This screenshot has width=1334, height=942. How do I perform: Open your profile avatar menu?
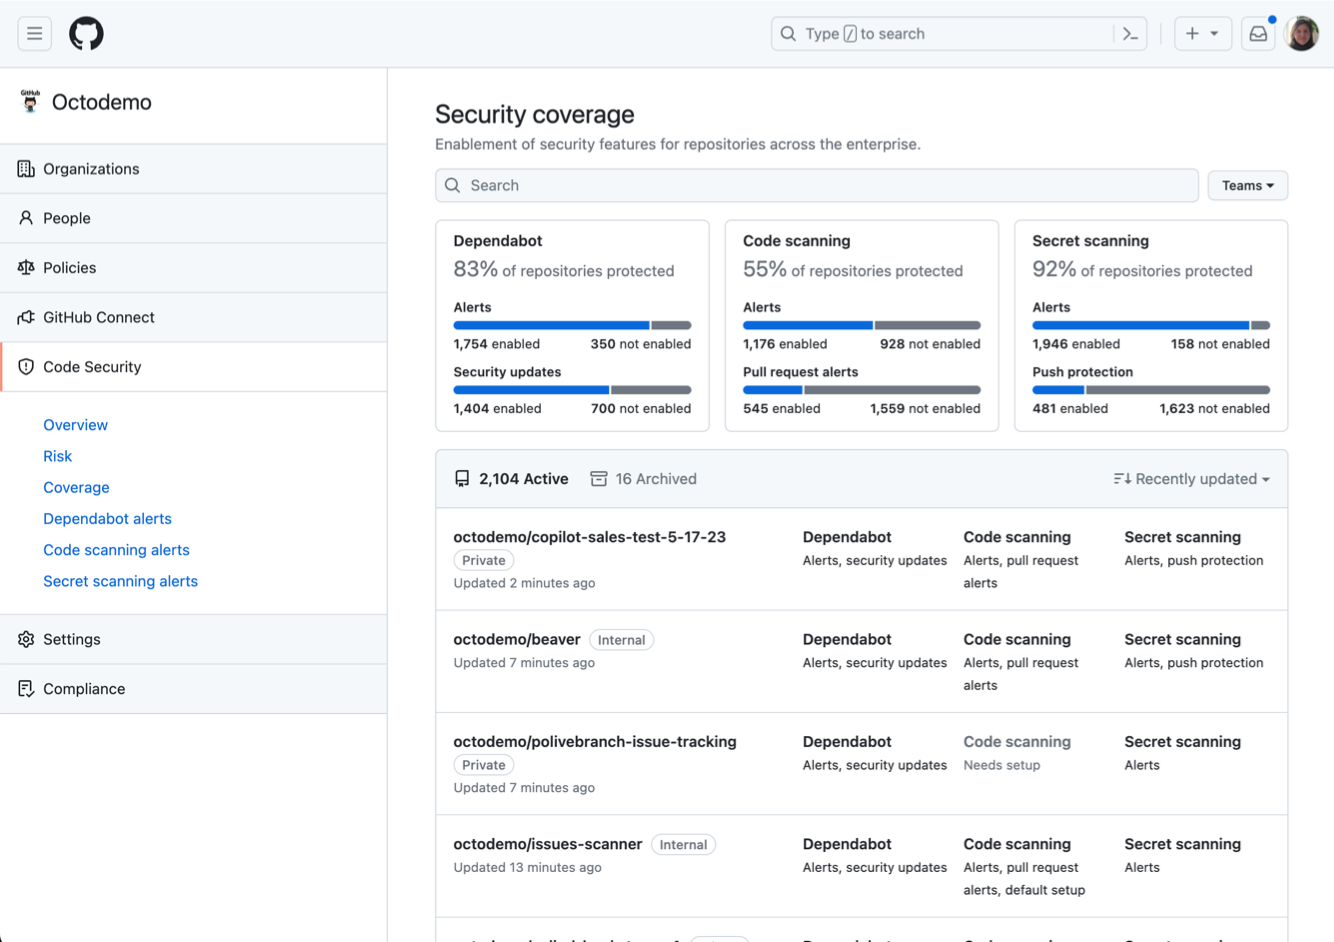[x=1301, y=33]
